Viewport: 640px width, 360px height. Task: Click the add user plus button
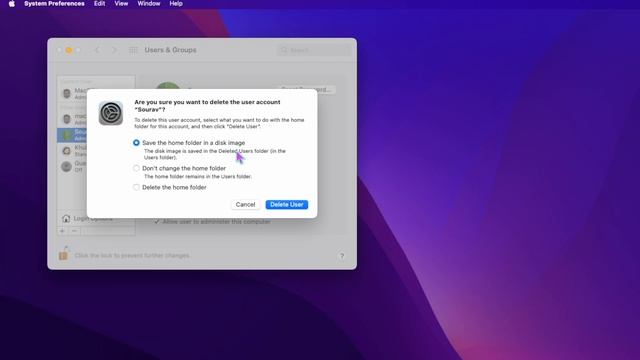tap(62, 231)
